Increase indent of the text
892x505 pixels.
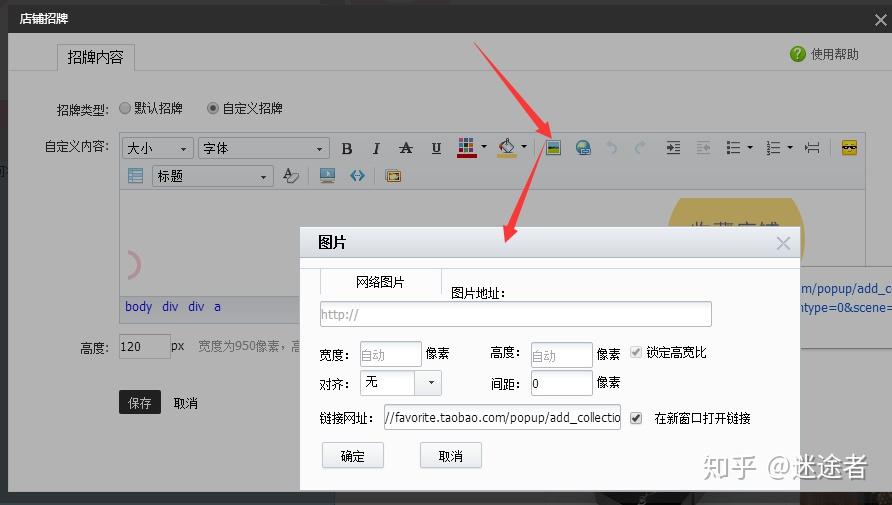click(x=674, y=148)
